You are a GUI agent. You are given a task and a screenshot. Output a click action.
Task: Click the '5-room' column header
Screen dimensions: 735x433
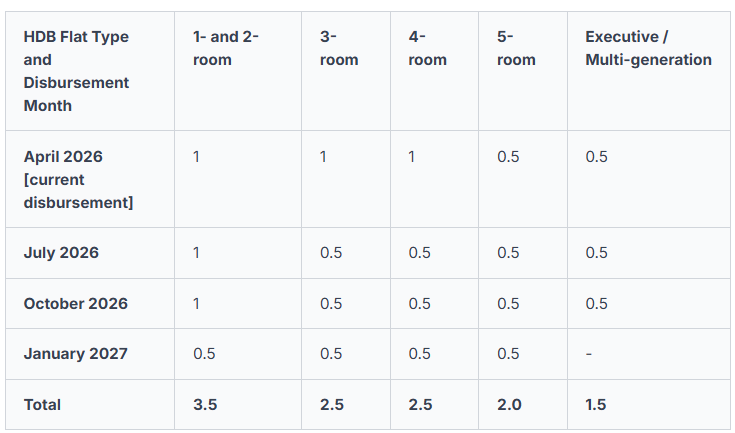(x=516, y=48)
